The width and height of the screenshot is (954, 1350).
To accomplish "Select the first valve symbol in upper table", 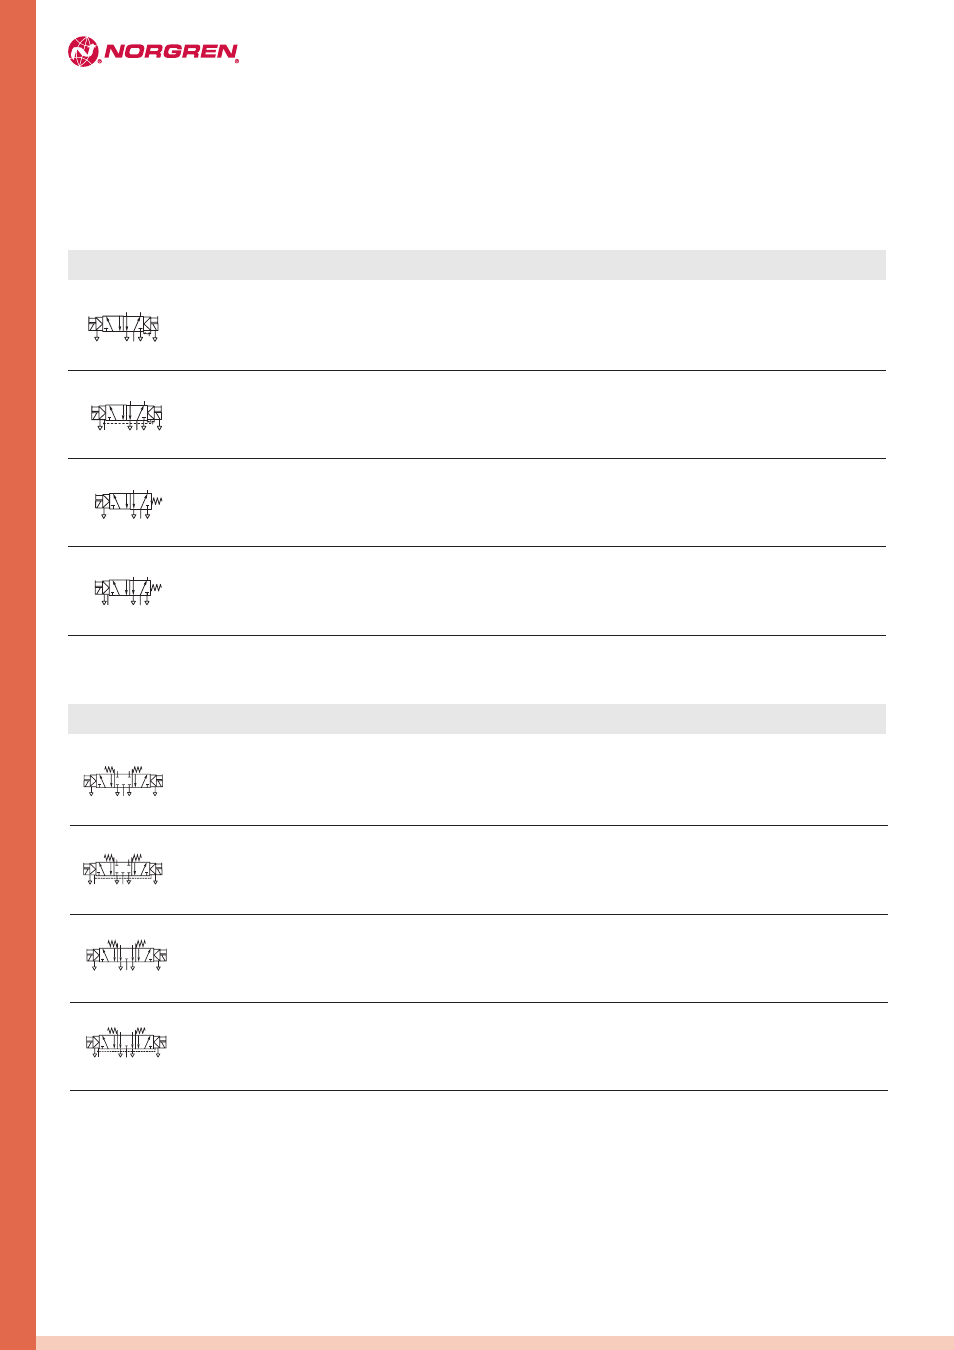I will (124, 327).
